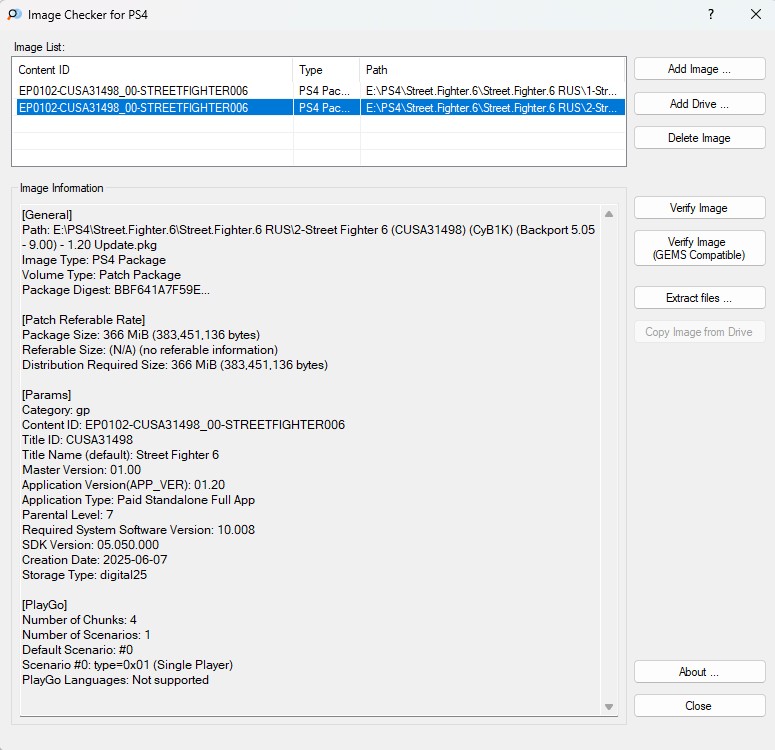This screenshot has width=775, height=750.
Task: Click the Title ID: CUSA31498 line
Action: click(x=78, y=440)
